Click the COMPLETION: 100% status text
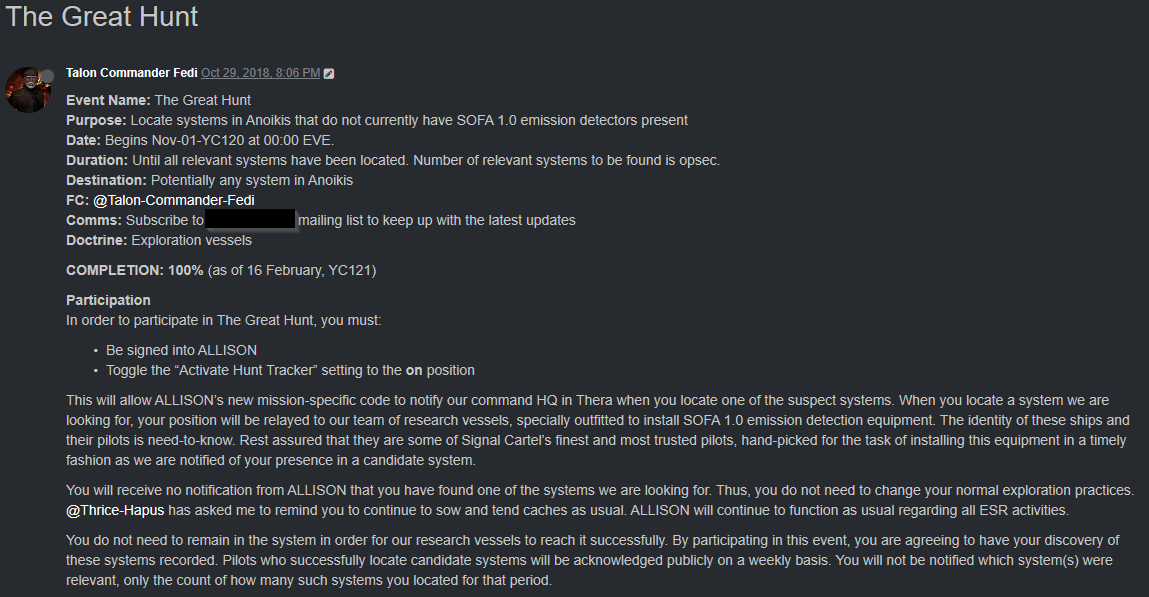This screenshot has width=1149, height=597. pyautogui.click(x=135, y=270)
